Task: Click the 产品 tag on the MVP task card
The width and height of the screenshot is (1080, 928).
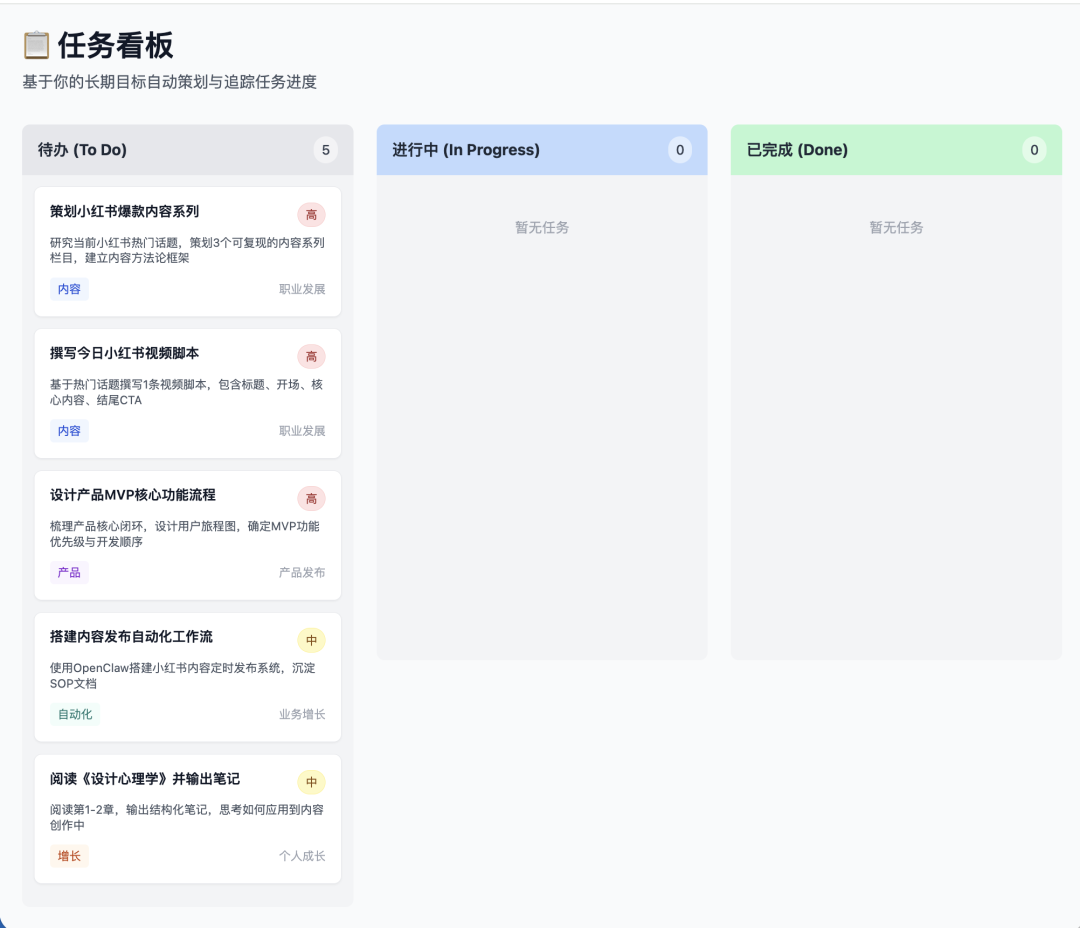Action: click(x=68, y=571)
